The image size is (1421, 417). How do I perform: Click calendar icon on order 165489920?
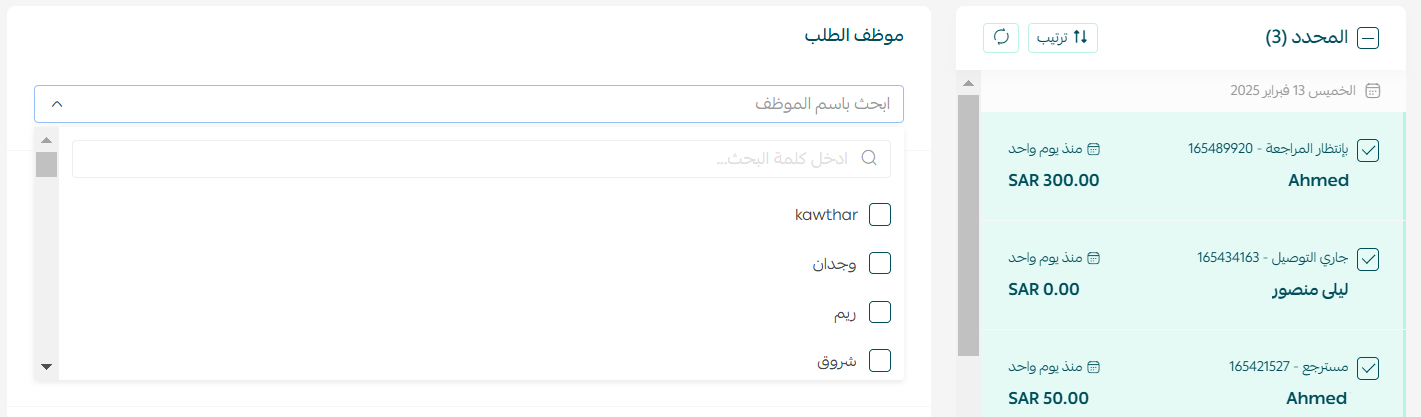pos(1093,149)
